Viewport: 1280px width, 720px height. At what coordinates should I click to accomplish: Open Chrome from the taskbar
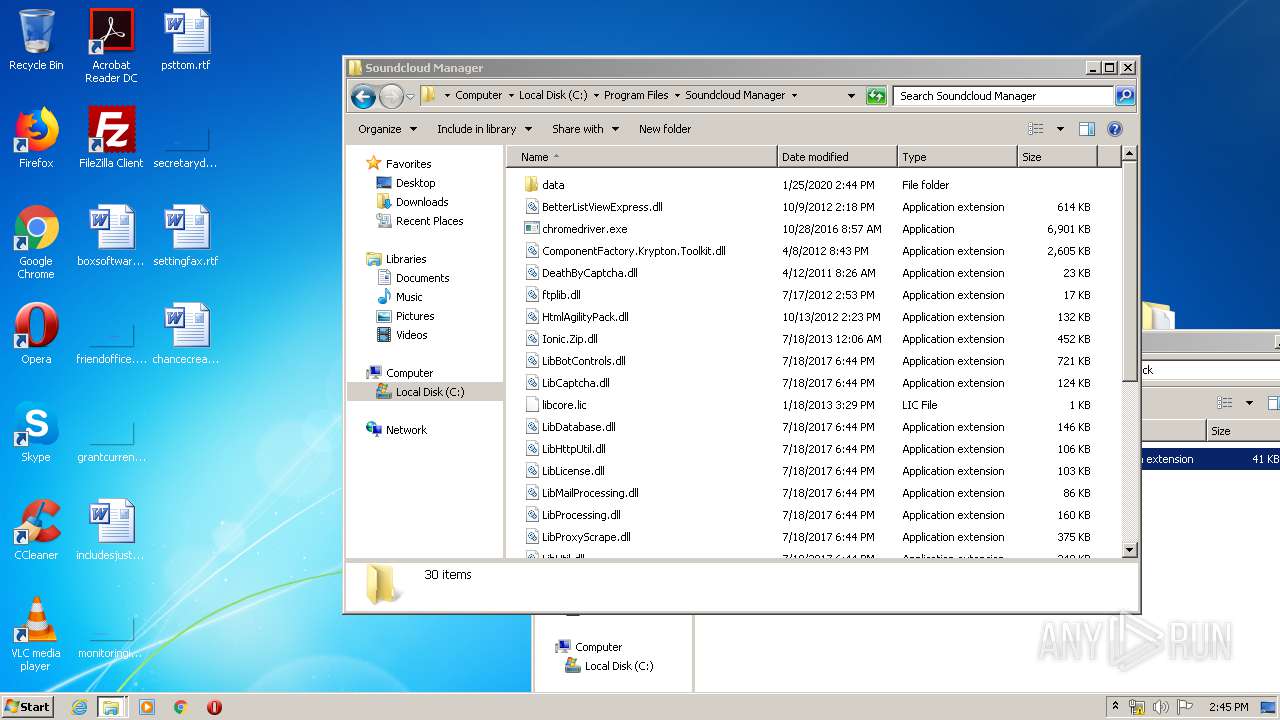[180, 707]
